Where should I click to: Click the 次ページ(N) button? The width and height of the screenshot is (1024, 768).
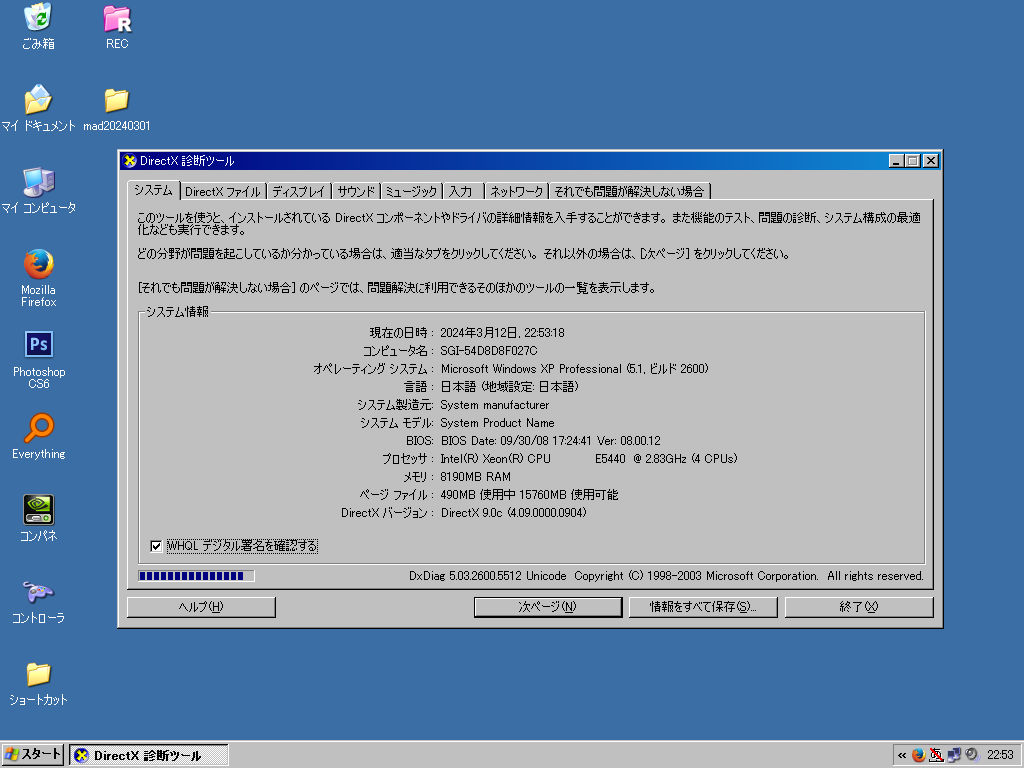548,607
